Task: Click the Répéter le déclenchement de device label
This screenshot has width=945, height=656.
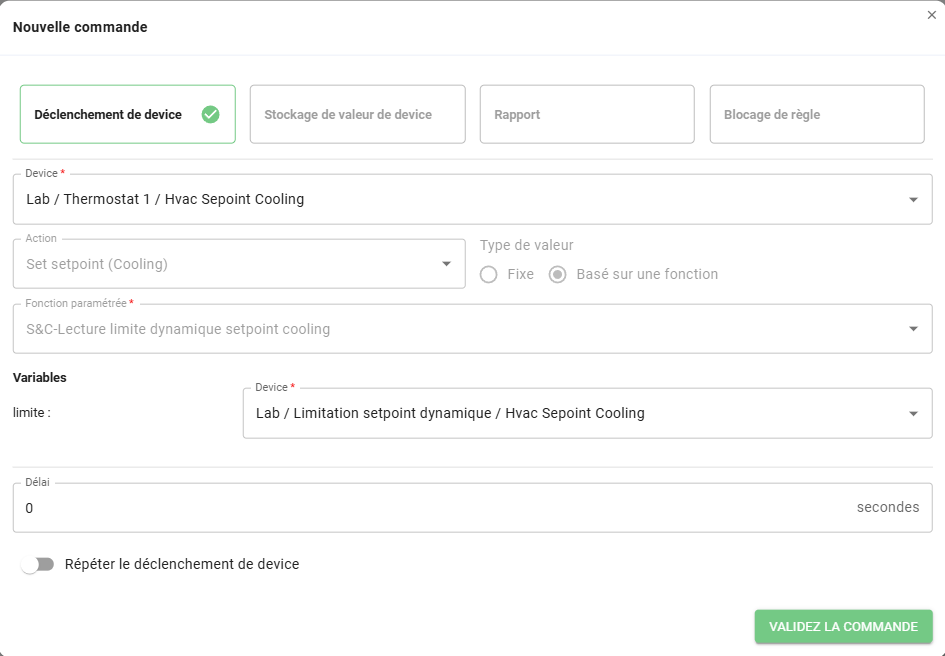Action: tap(182, 564)
